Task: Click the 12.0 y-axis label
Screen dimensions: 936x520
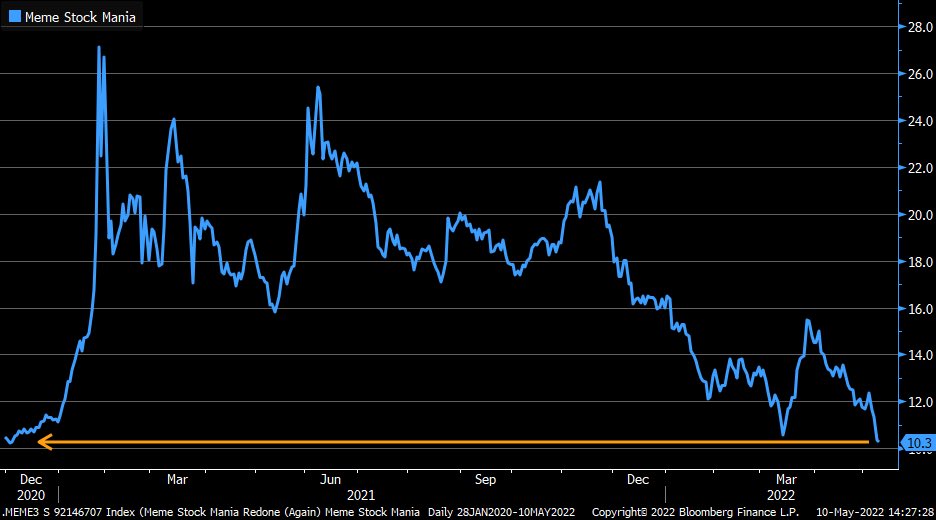Action: coord(920,402)
